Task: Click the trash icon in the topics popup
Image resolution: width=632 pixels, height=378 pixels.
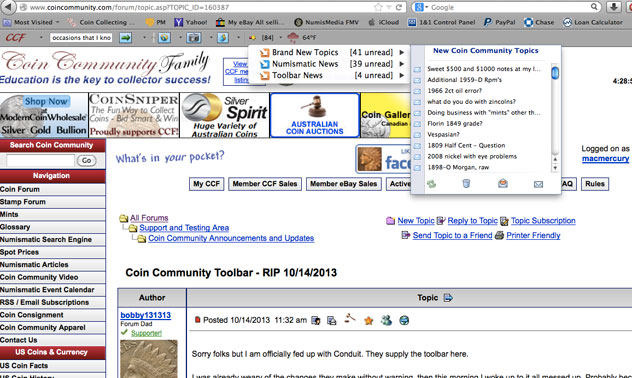Action: tap(466, 184)
